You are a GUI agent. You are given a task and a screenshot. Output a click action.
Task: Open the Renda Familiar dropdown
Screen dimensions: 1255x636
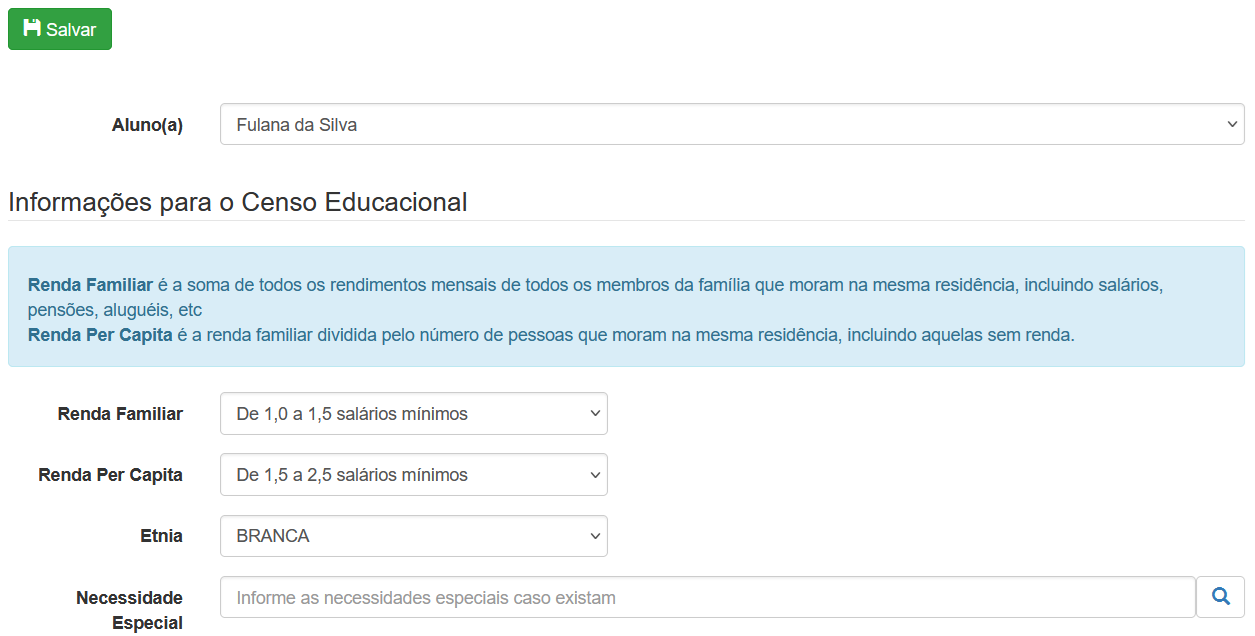click(x=413, y=413)
